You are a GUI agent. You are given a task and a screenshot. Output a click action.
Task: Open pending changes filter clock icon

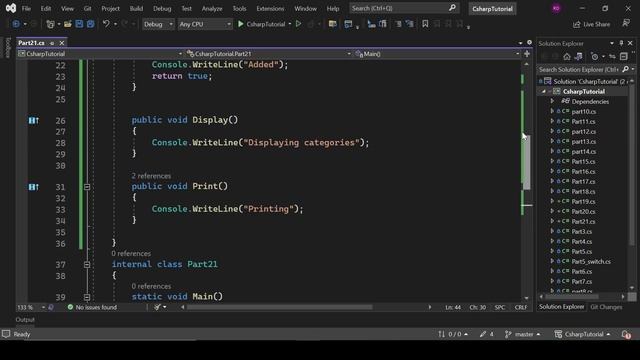point(596,56)
